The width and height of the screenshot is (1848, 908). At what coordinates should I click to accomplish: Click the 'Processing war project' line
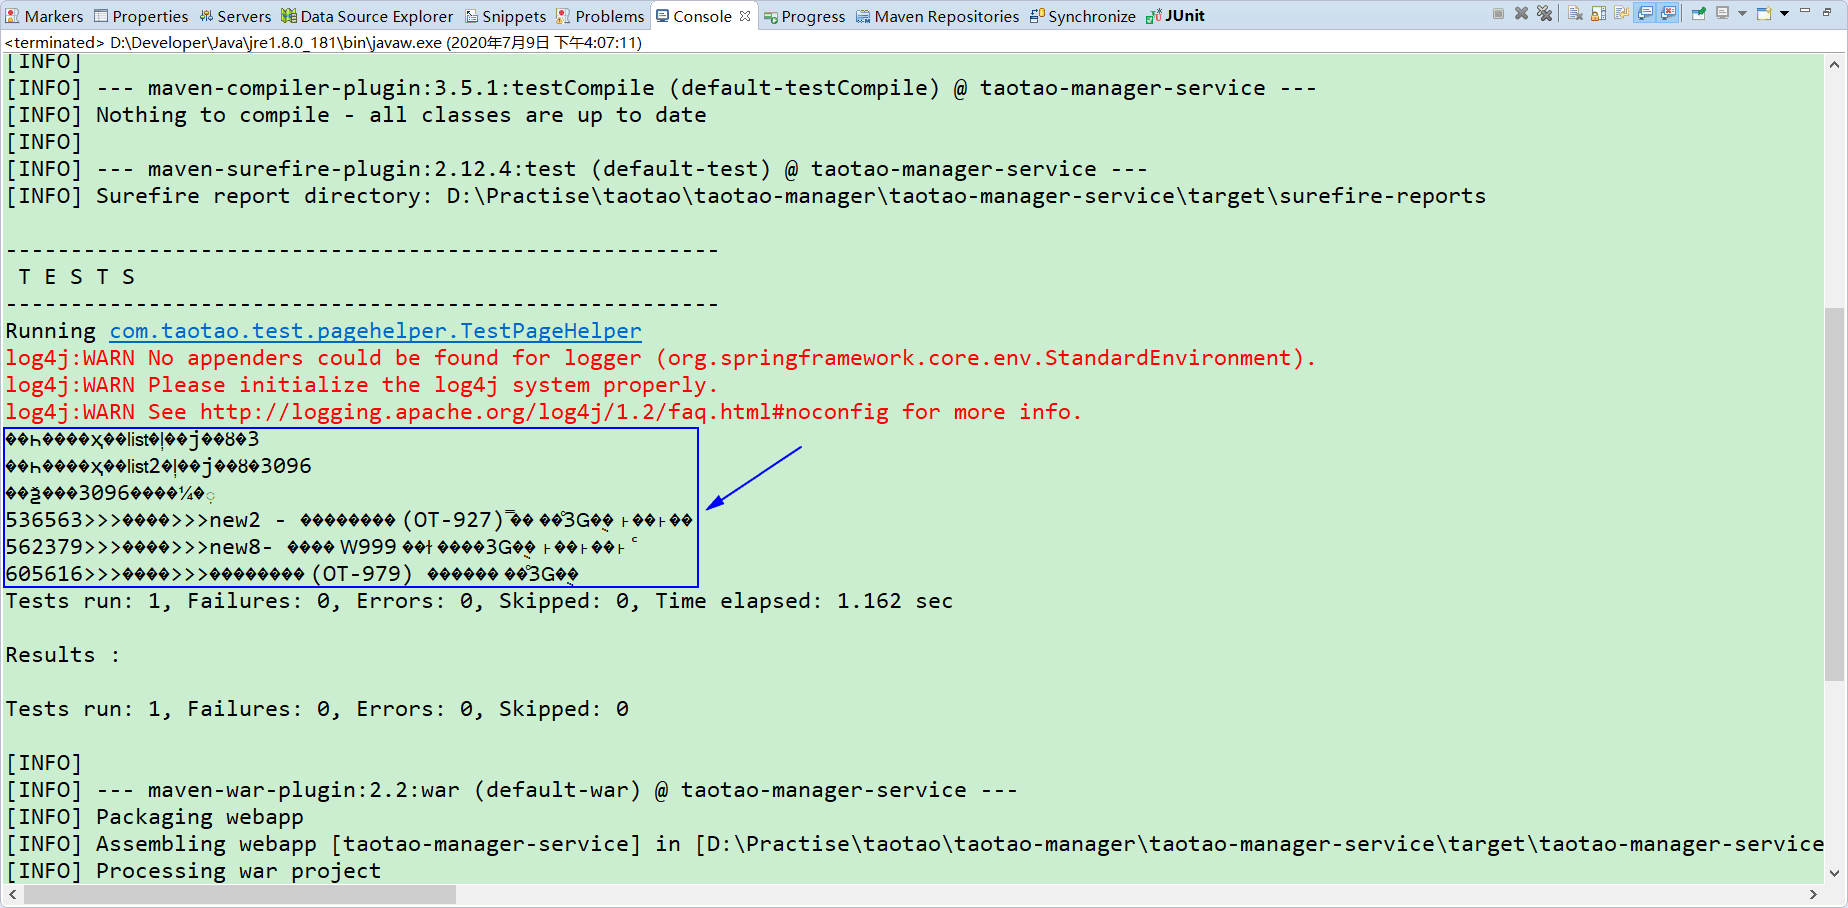point(193,871)
